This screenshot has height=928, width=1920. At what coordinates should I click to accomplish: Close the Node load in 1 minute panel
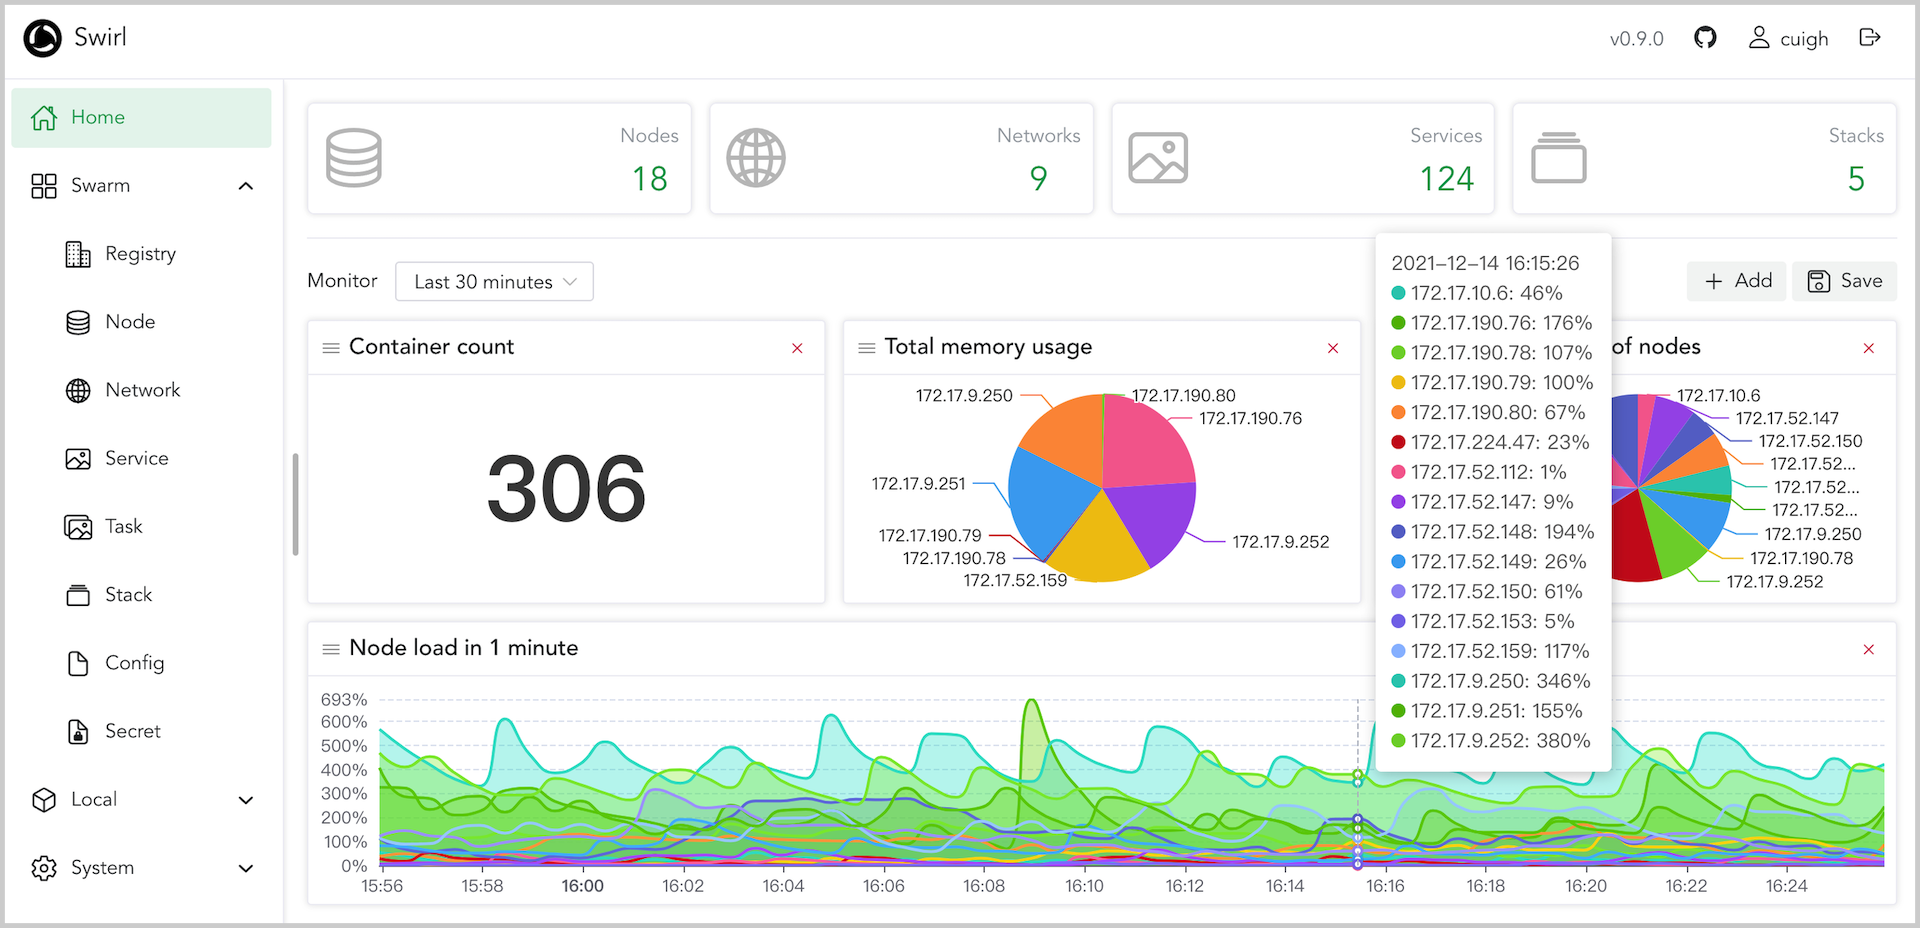point(1868,650)
